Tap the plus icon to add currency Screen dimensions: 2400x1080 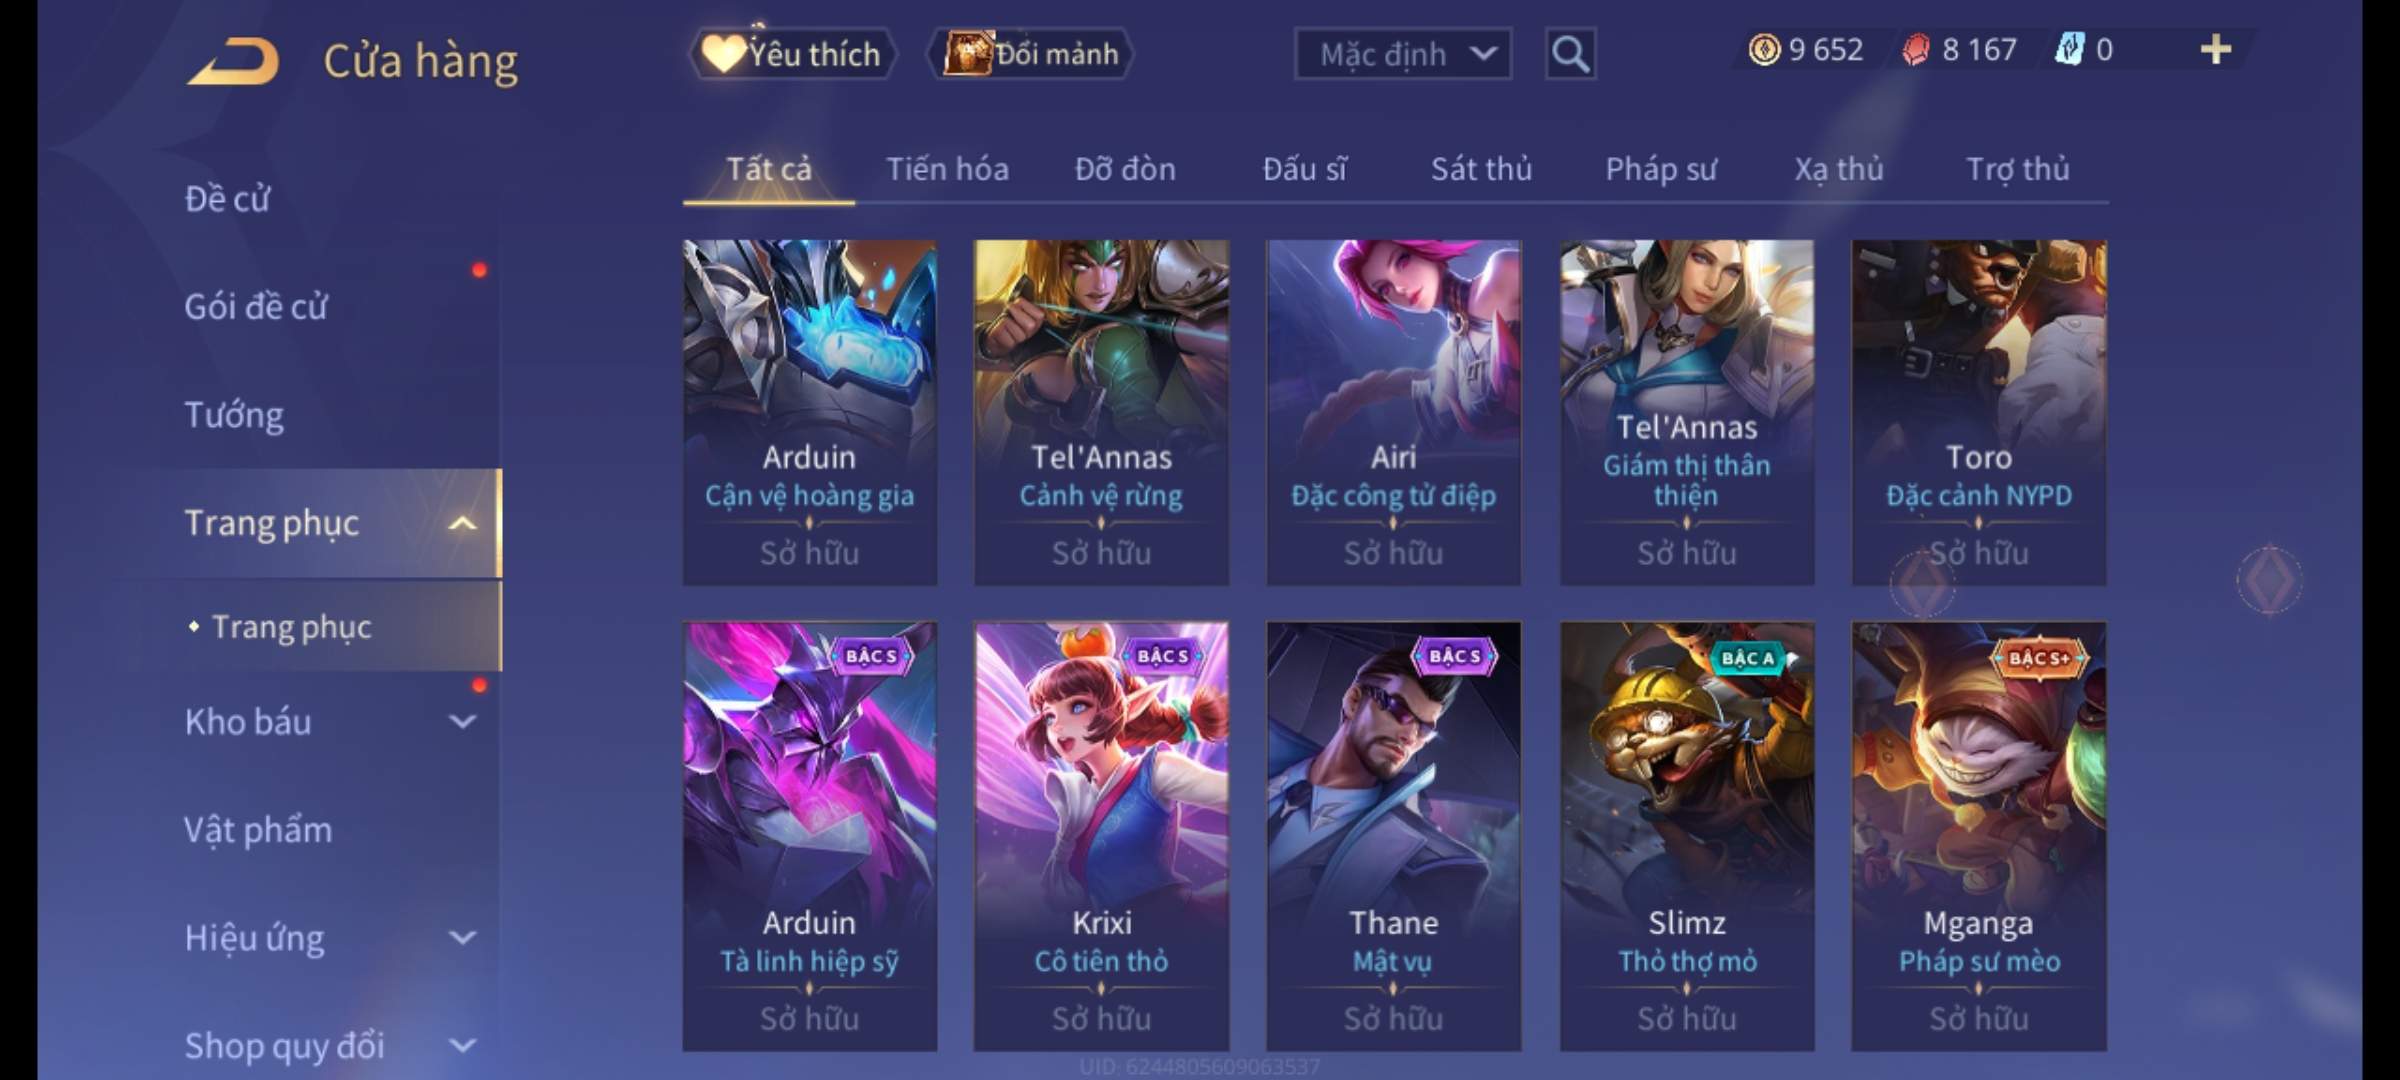click(x=2216, y=49)
